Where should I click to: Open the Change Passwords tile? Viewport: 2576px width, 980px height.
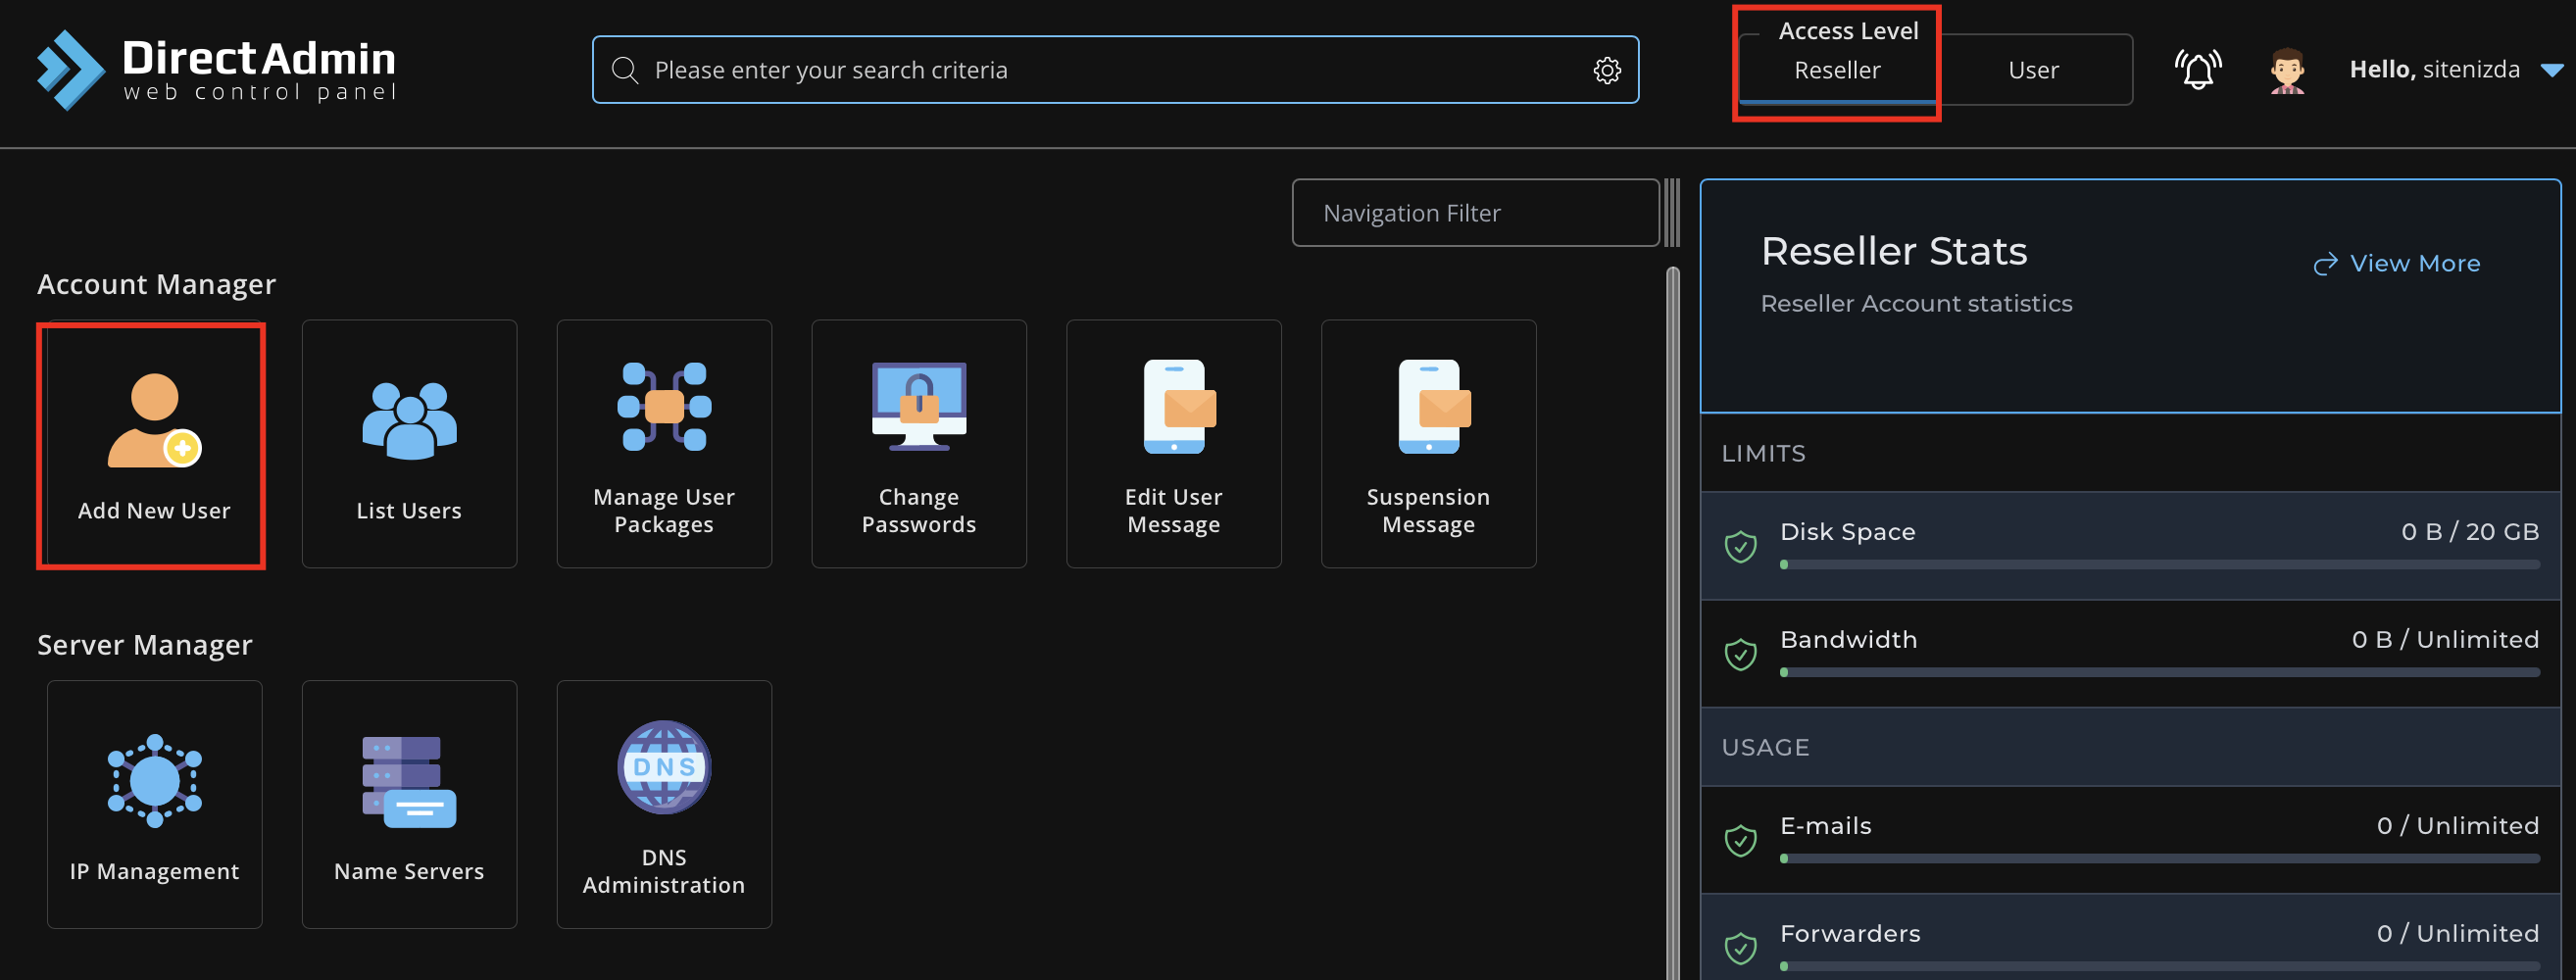[919, 444]
